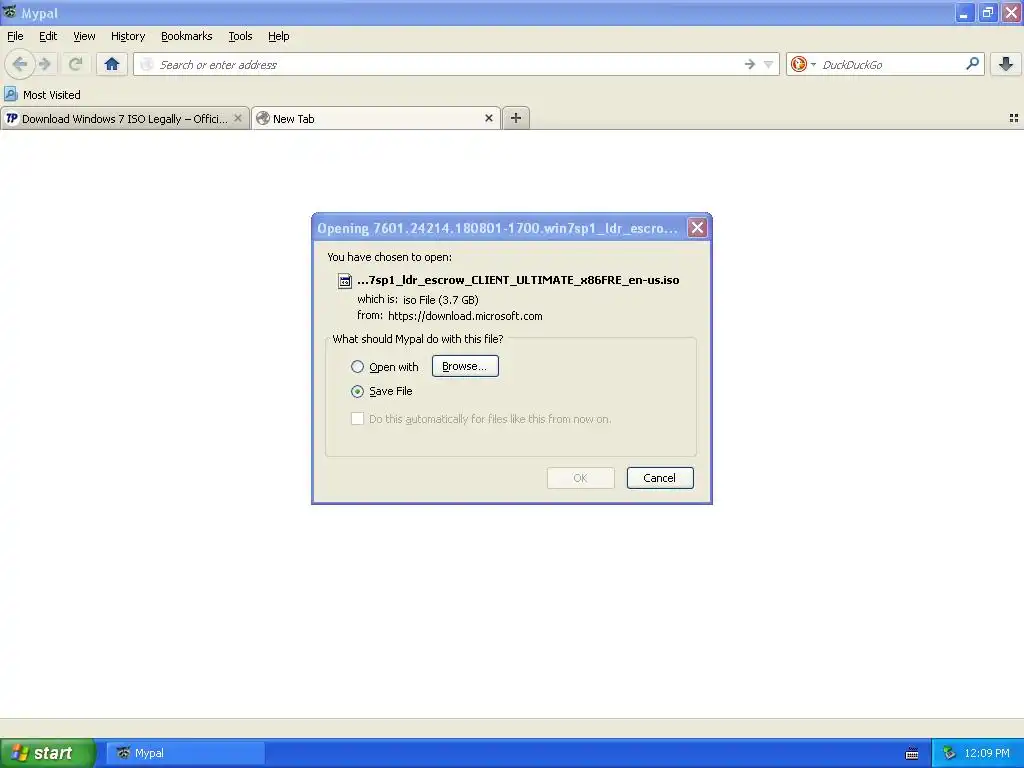Viewport: 1024px width, 768px height.
Task: Open the File menu
Action: (15, 36)
